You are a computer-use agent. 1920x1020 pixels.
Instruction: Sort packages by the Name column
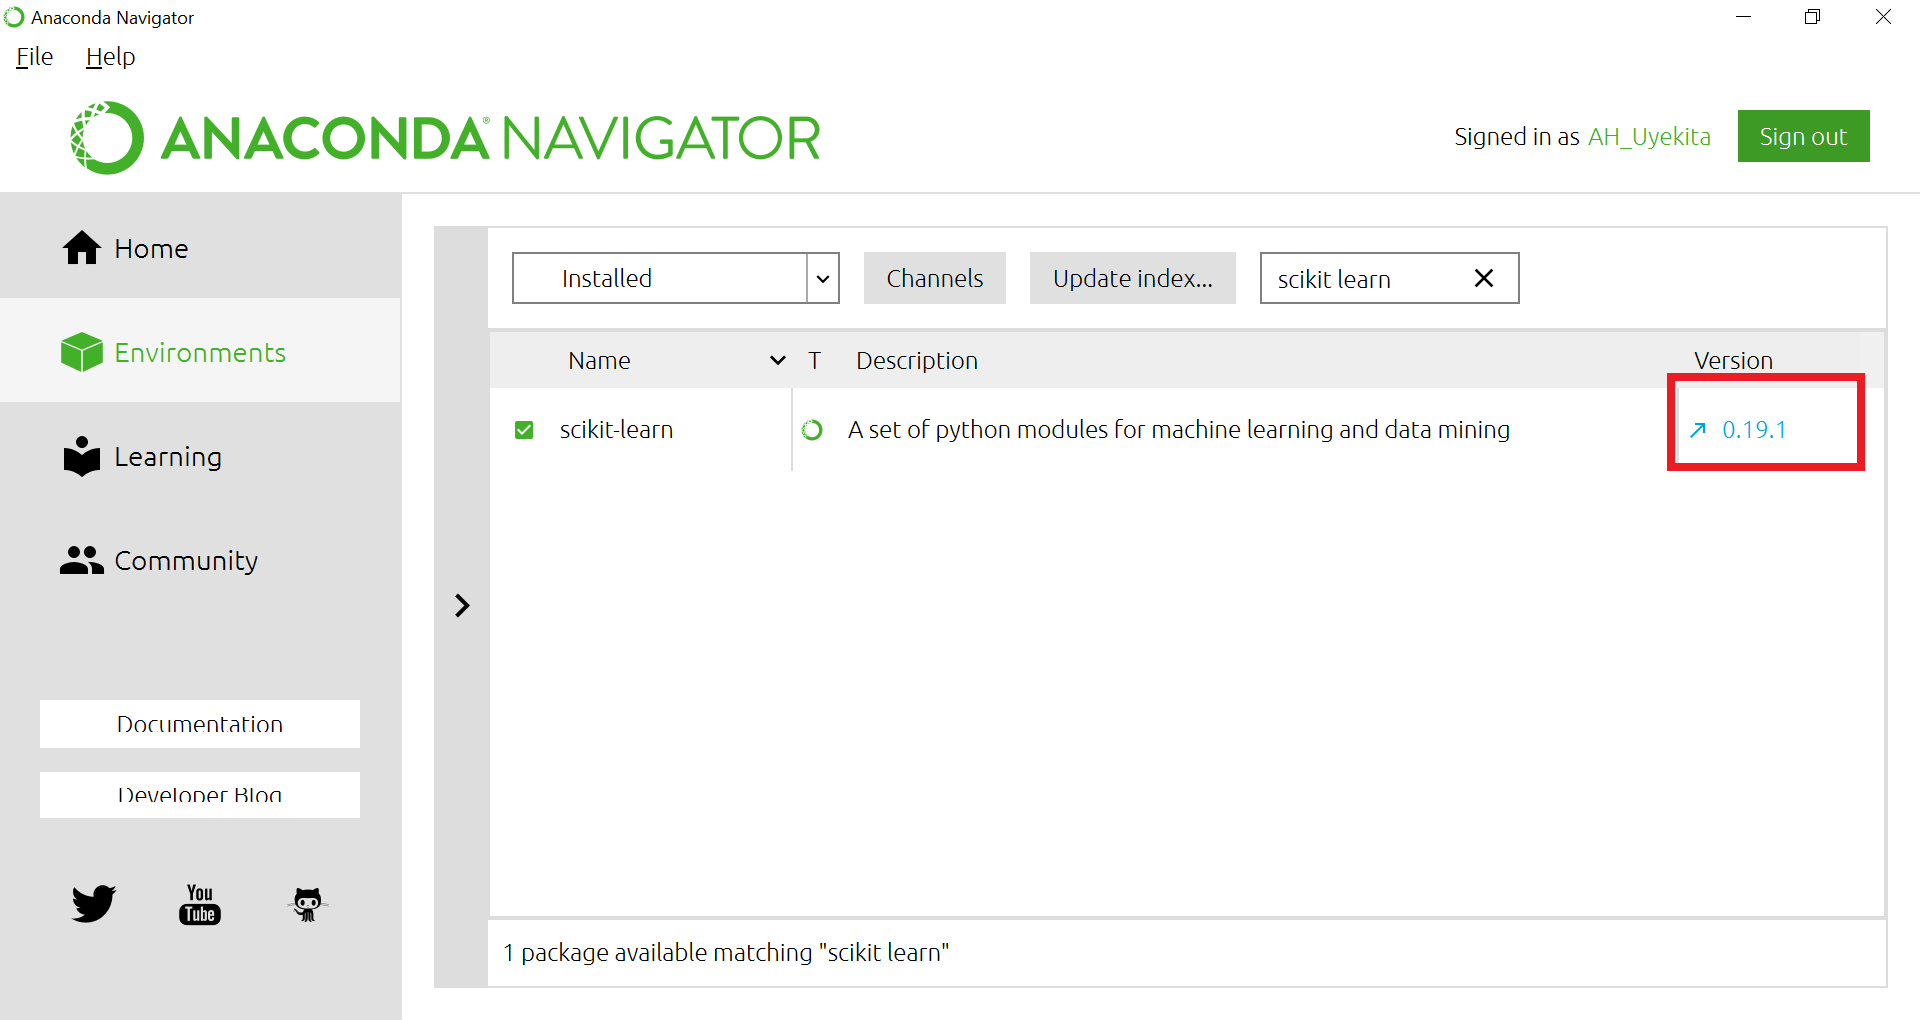(x=640, y=361)
